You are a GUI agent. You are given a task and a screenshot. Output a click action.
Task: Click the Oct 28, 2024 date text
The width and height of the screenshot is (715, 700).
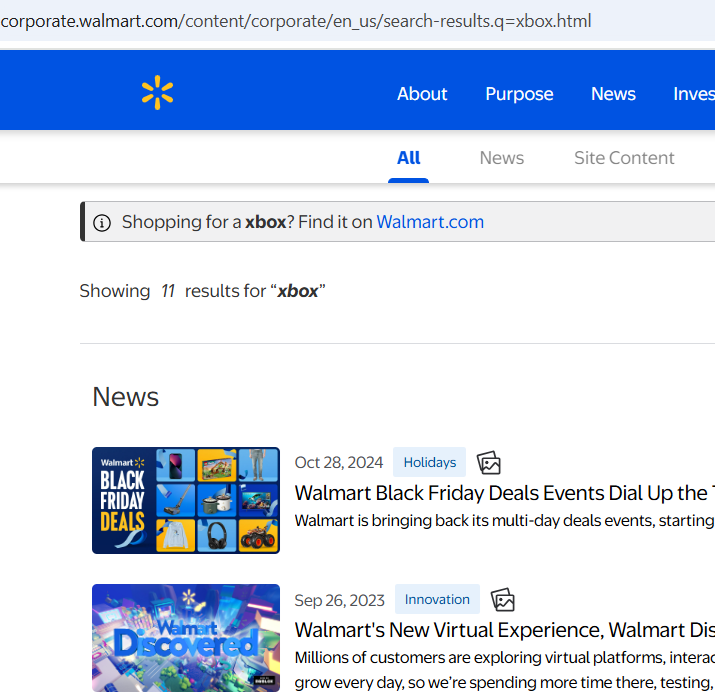[x=339, y=462]
